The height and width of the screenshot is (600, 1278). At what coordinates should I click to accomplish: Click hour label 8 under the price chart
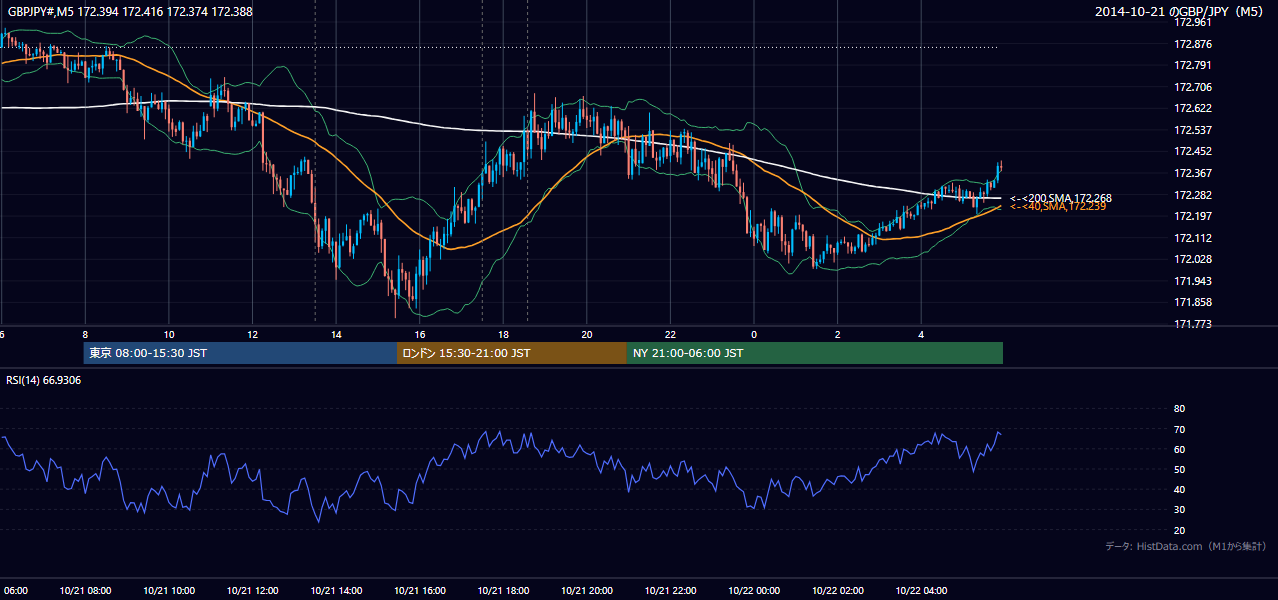pos(85,334)
